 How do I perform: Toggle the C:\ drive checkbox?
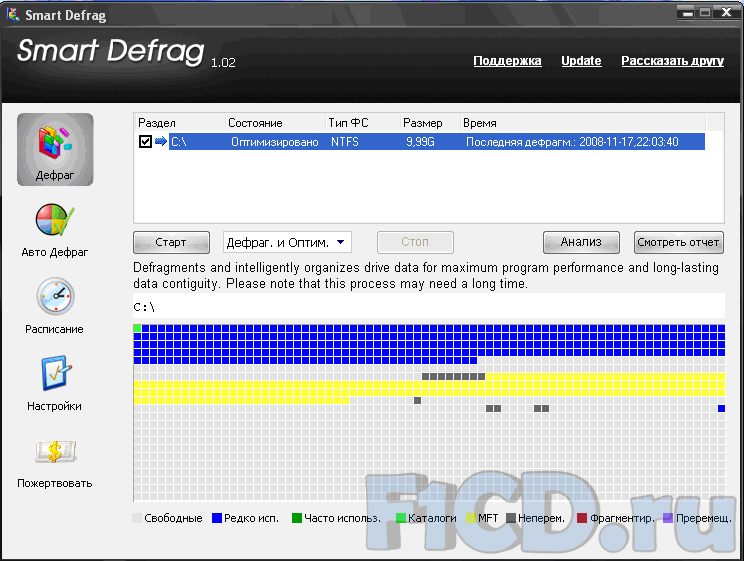[145, 141]
